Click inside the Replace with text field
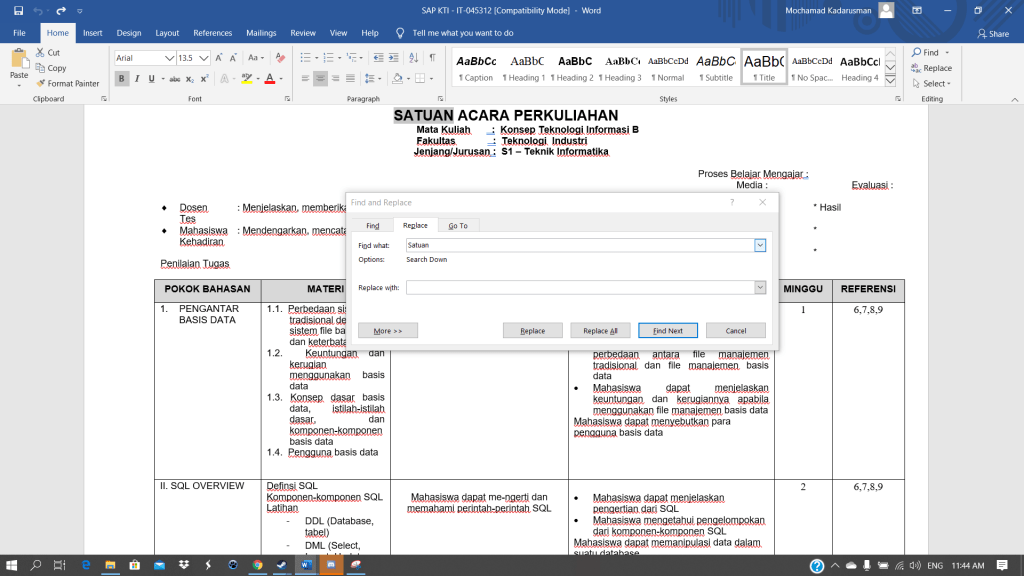1024x576 pixels. coord(578,288)
